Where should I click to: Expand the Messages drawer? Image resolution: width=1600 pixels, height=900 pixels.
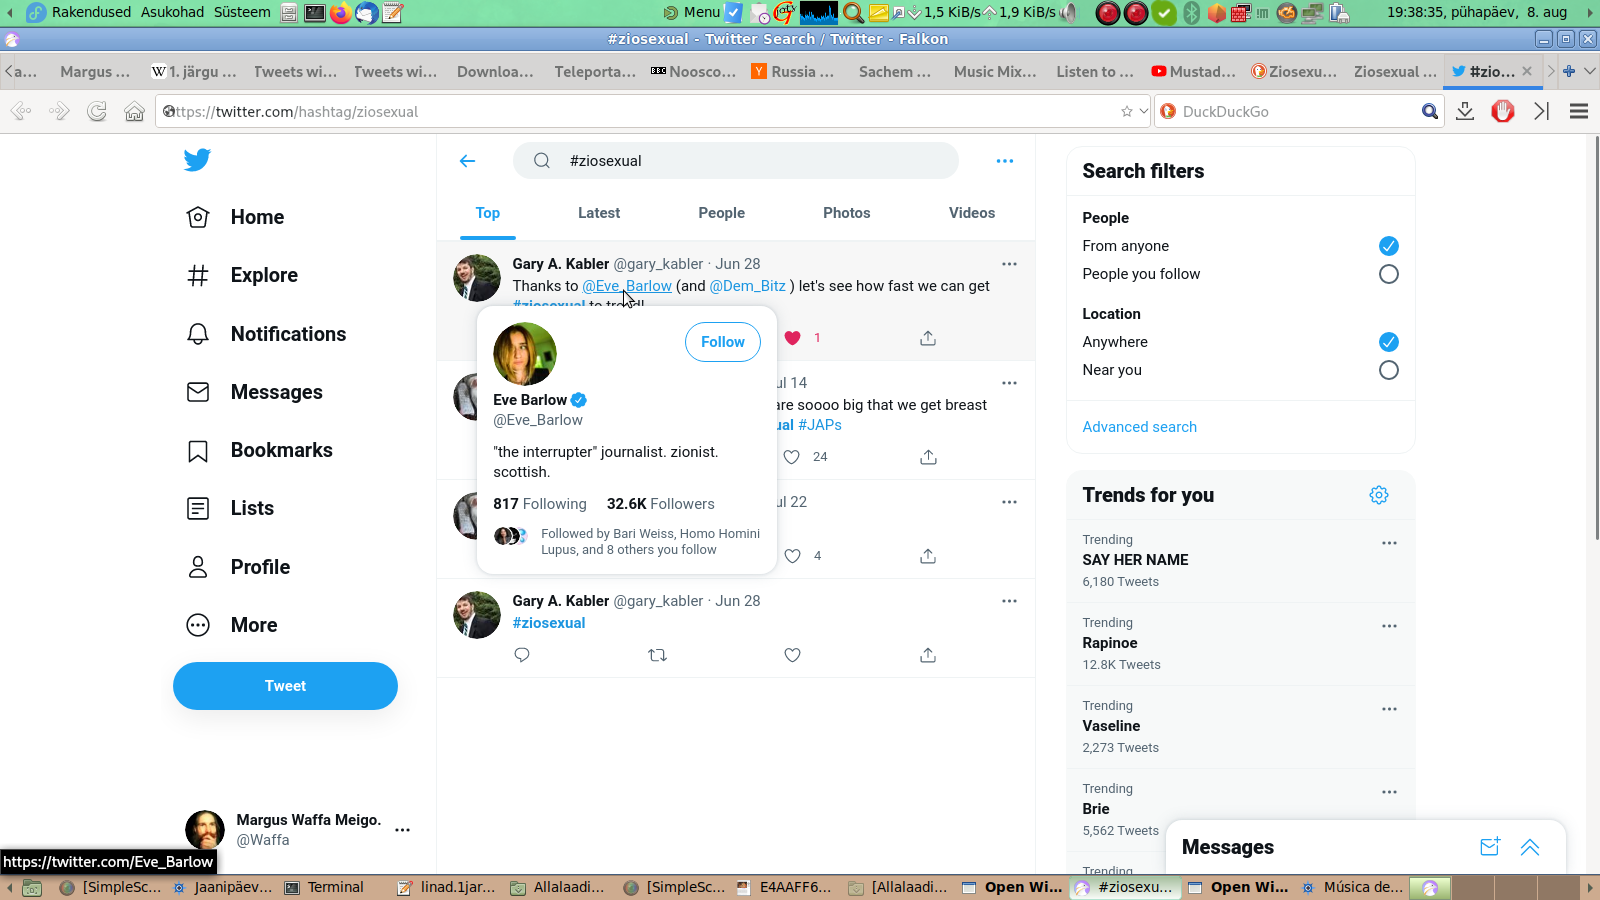[x=1530, y=847]
